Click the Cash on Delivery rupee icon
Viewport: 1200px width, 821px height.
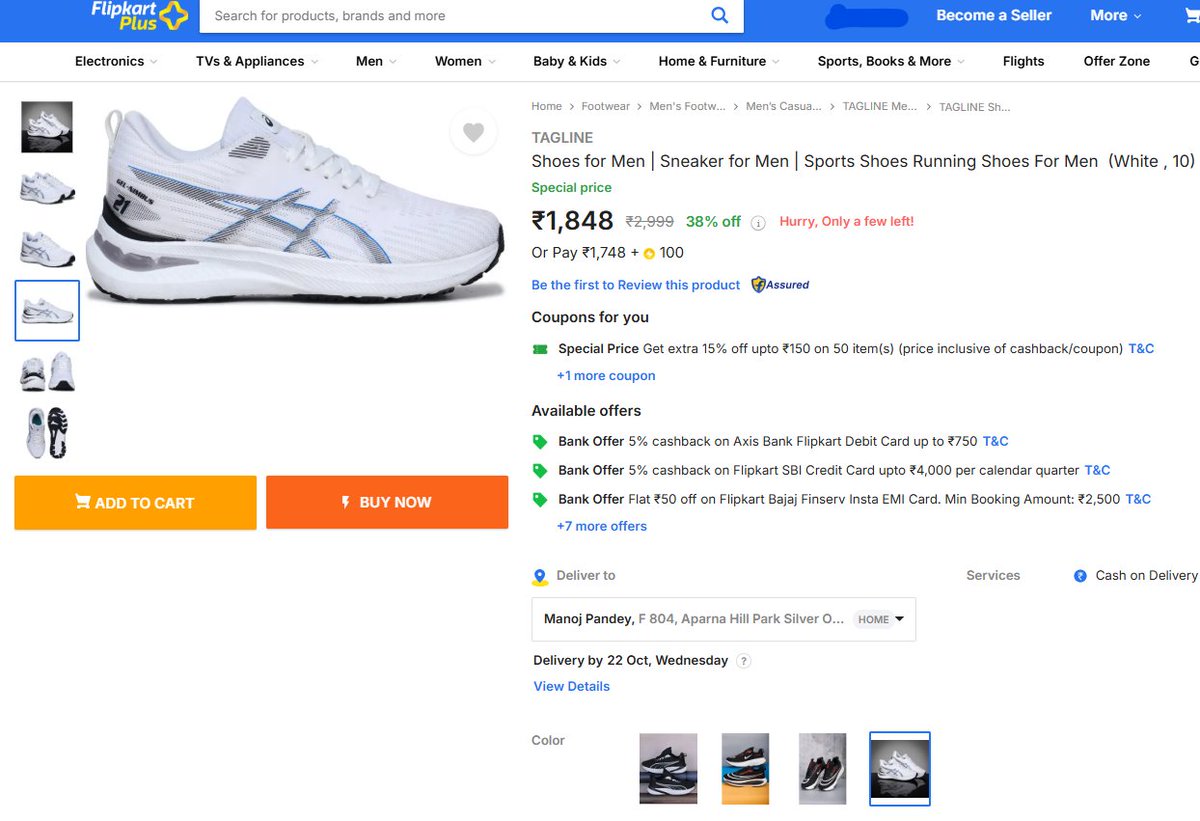pyautogui.click(x=1080, y=576)
